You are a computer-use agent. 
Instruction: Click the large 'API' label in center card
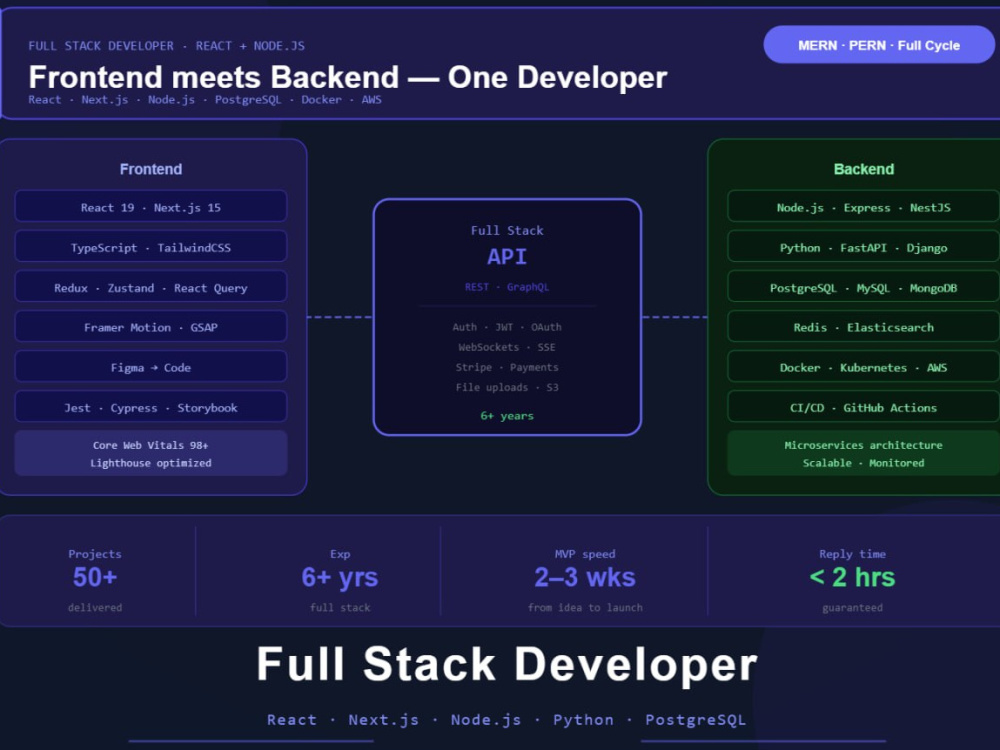click(507, 256)
